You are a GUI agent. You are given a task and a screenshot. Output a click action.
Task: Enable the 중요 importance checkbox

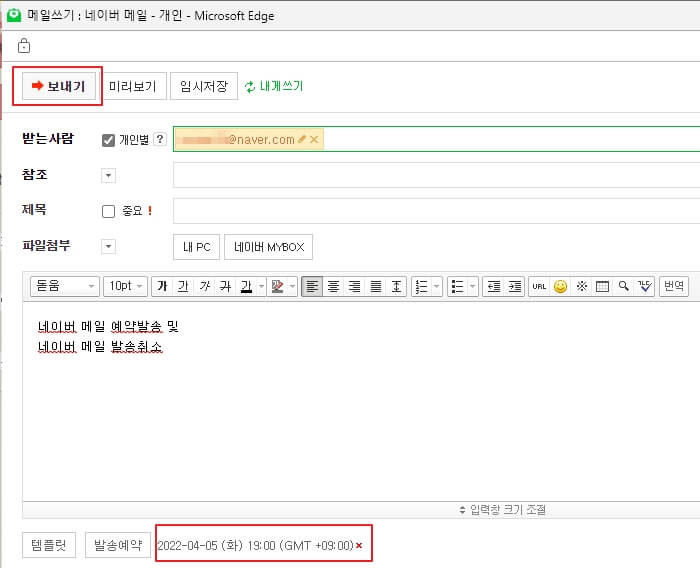108,211
